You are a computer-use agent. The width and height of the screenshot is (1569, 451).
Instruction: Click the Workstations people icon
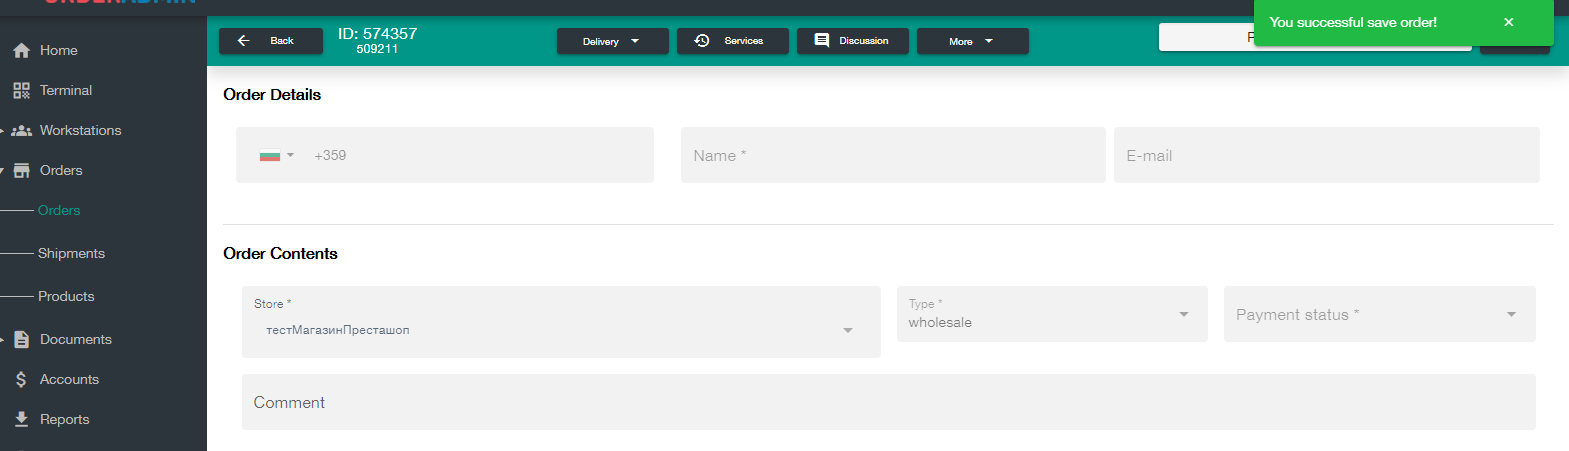(x=21, y=130)
